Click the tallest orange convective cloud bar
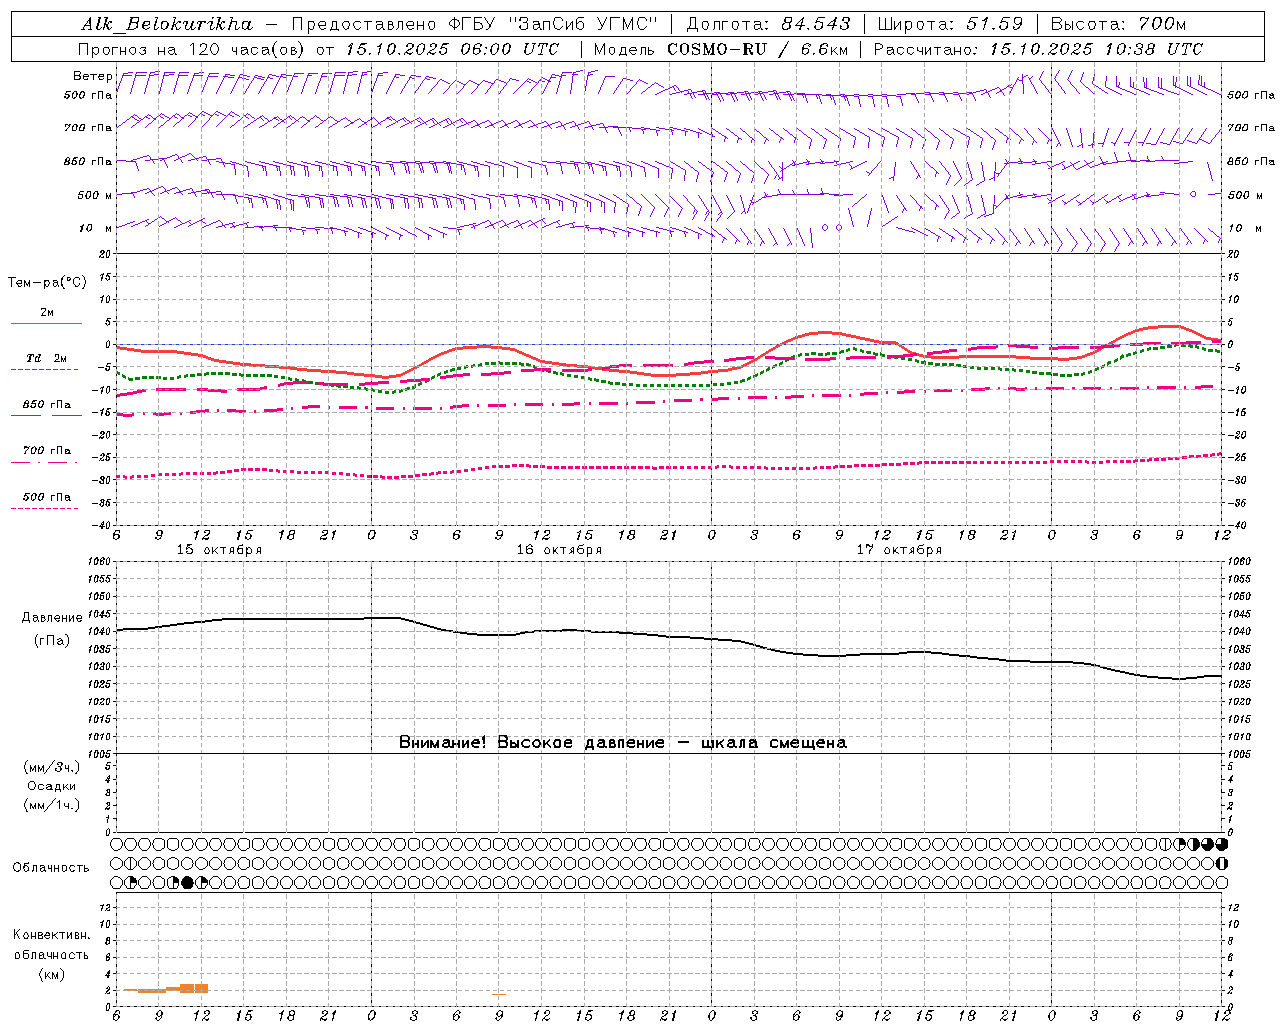The height and width of the screenshot is (1024, 1280). tap(194, 988)
